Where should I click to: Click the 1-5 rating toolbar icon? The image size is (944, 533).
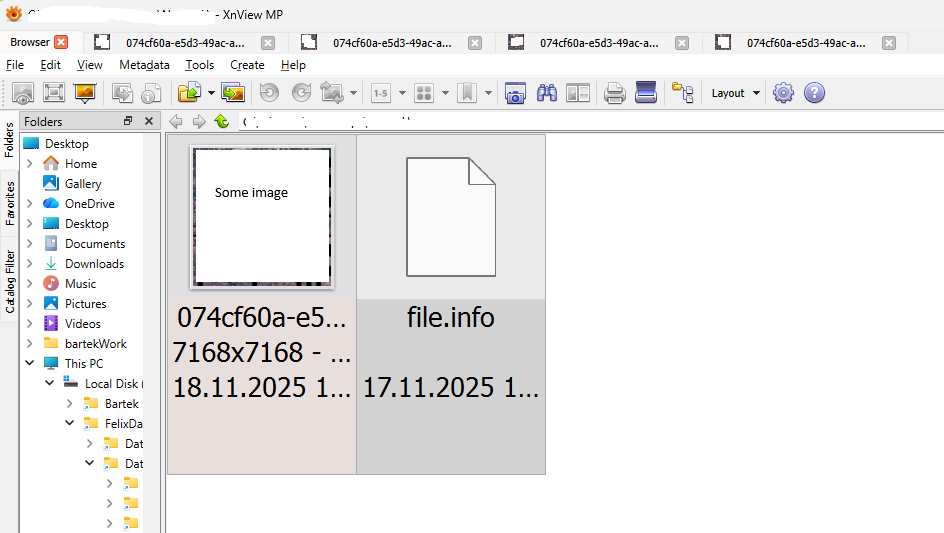pos(381,93)
